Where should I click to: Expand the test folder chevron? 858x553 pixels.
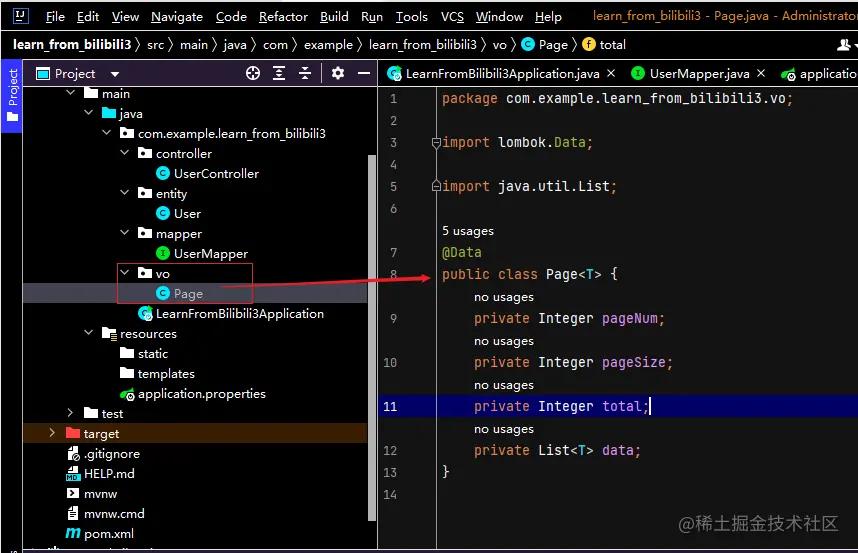click(70, 413)
